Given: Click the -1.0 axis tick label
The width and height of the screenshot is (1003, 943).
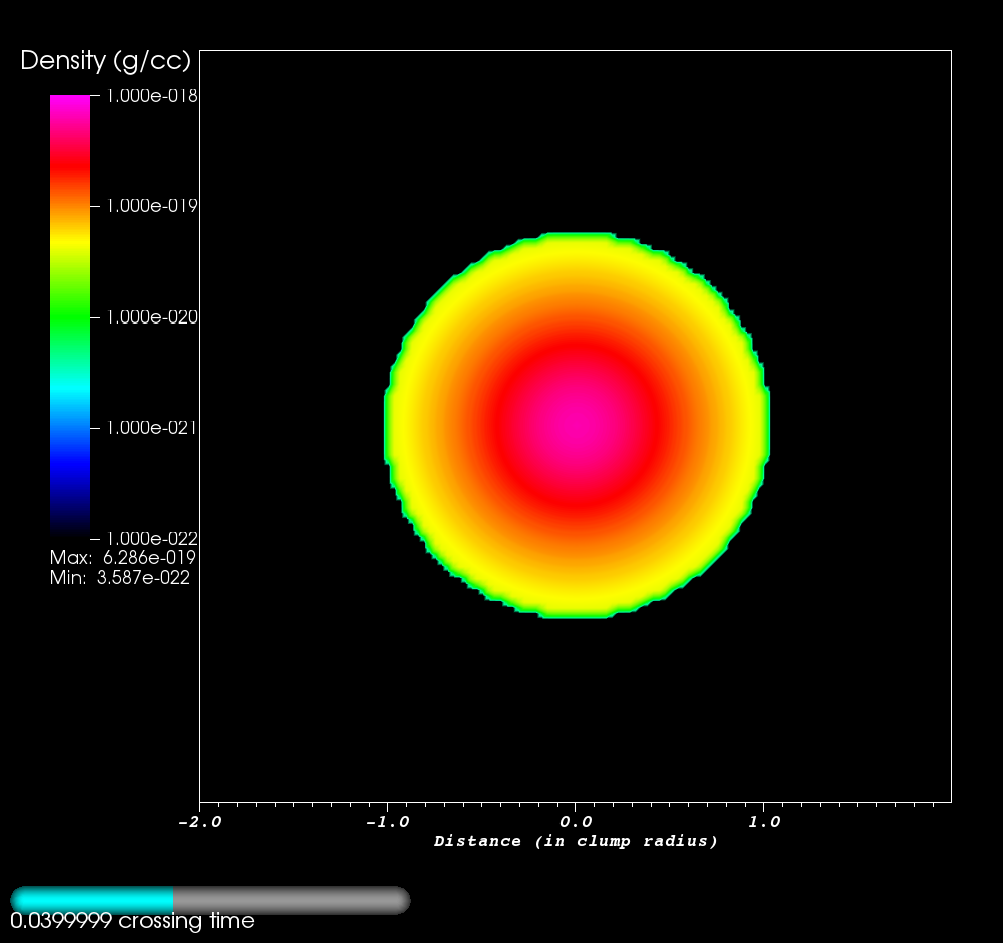Looking at the screenshot, I should click(x=388, y=822).
